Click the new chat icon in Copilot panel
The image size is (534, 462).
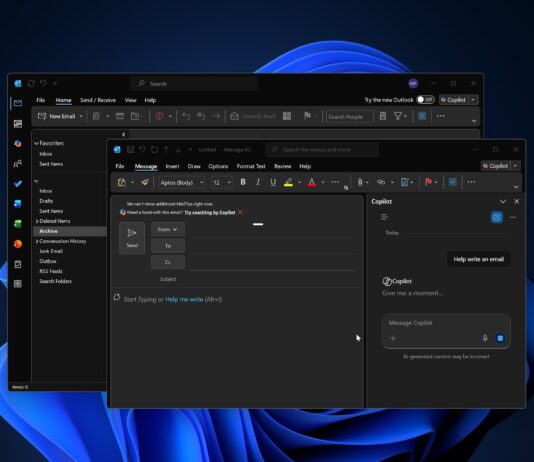[x=497, y=217]
